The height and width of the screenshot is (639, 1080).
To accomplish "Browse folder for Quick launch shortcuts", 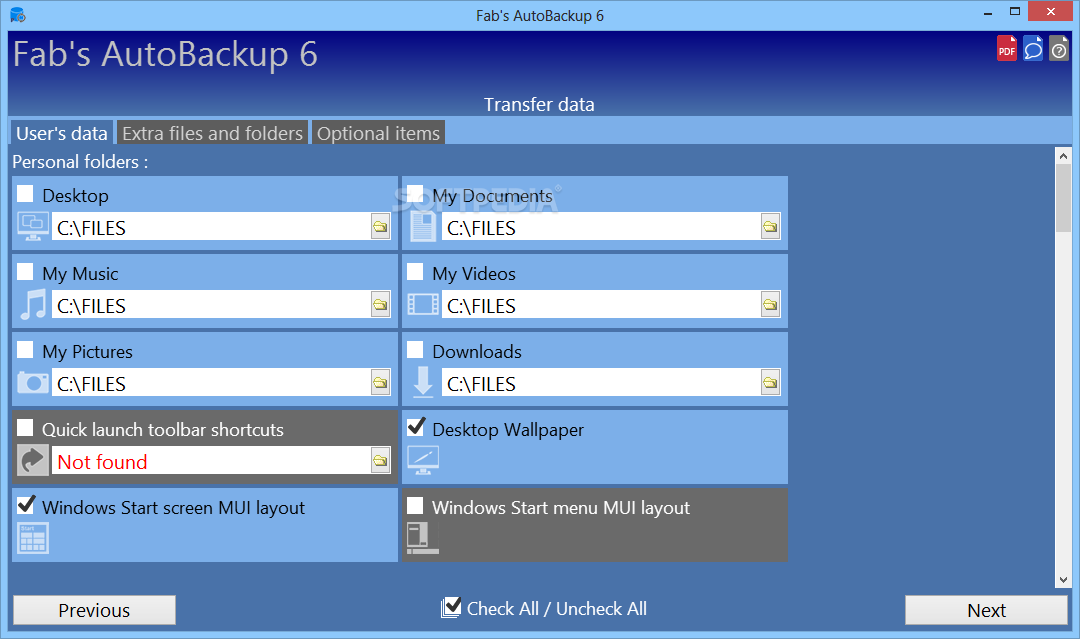I will (380, 460).
